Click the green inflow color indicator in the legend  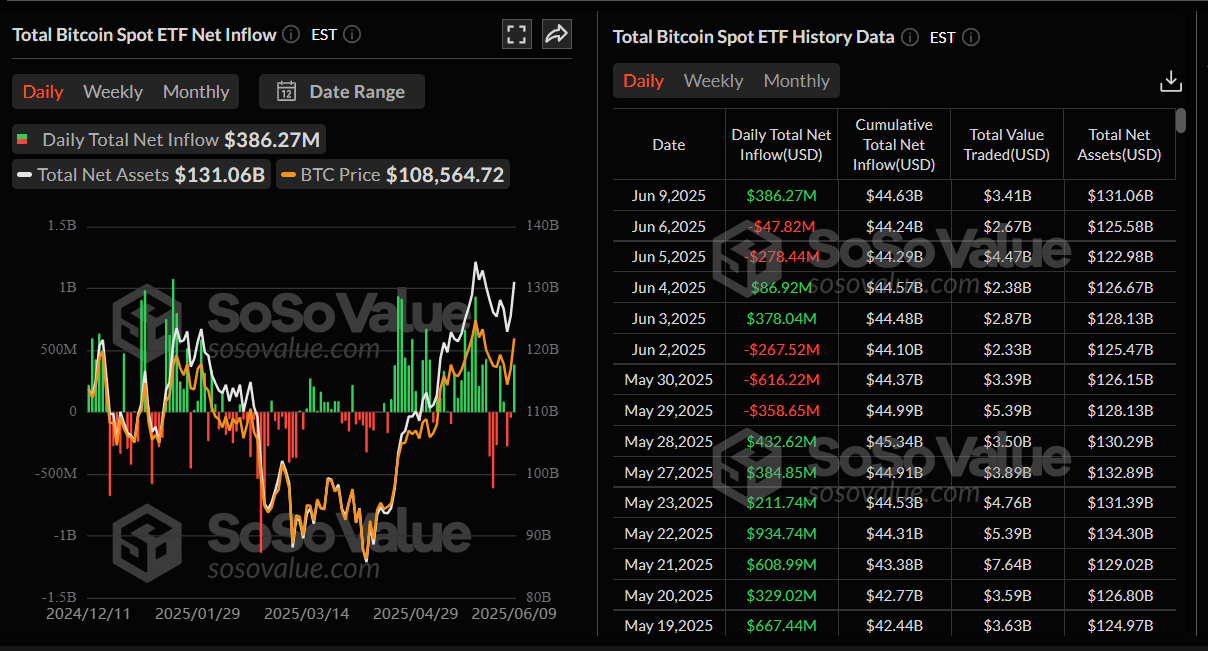22,140
